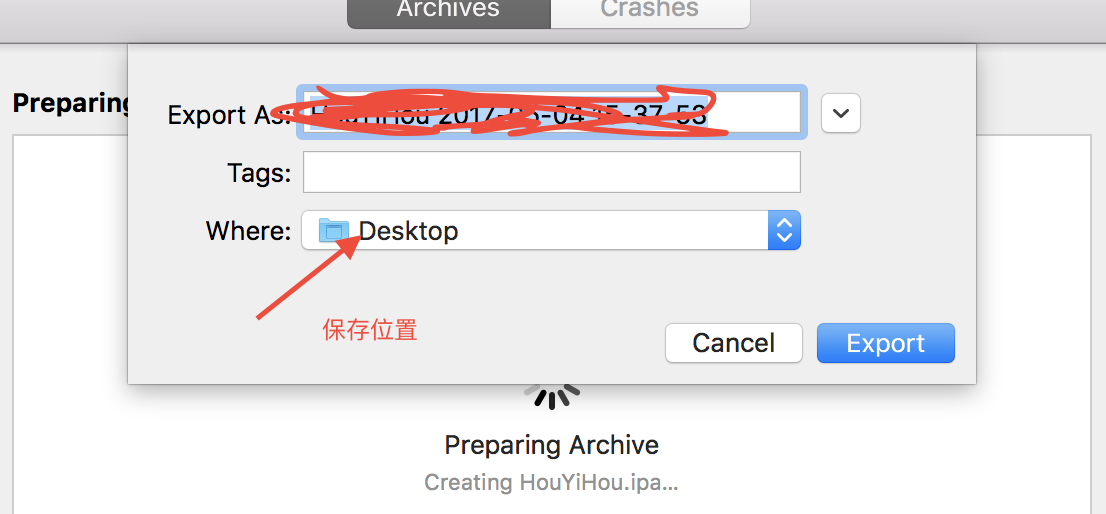Click the red 保存位置 annotation text
1106x514 pixels.
tap(370, 330)
